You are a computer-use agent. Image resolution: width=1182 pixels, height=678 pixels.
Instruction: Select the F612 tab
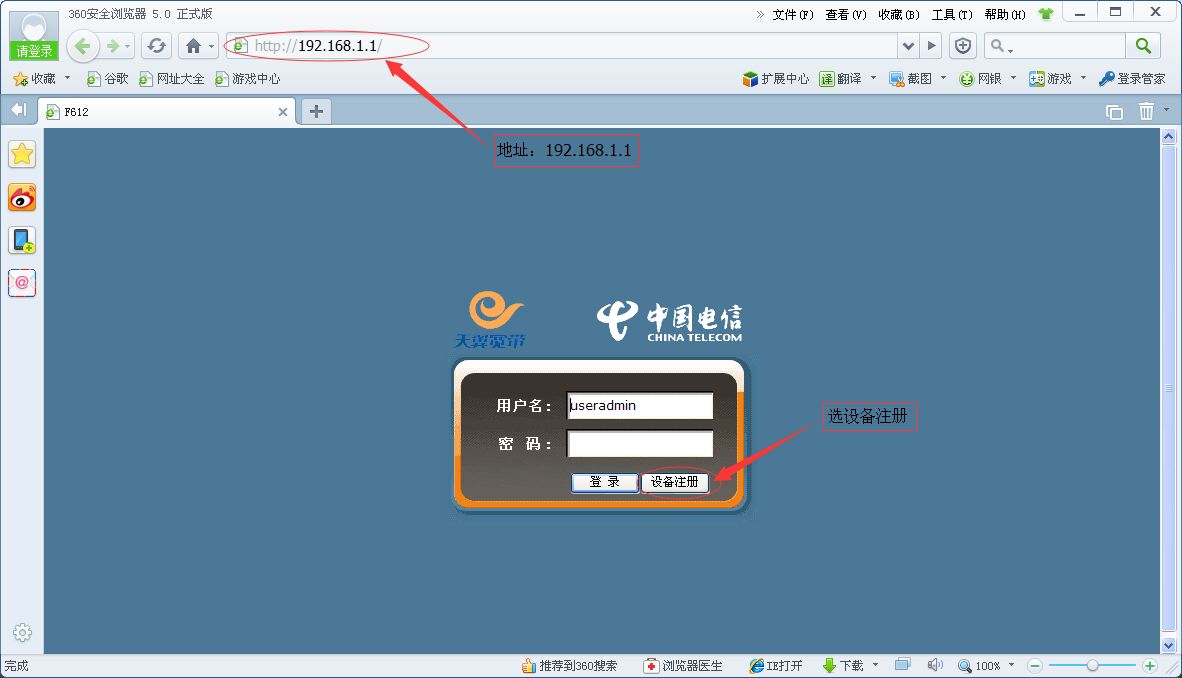[166, 112]
